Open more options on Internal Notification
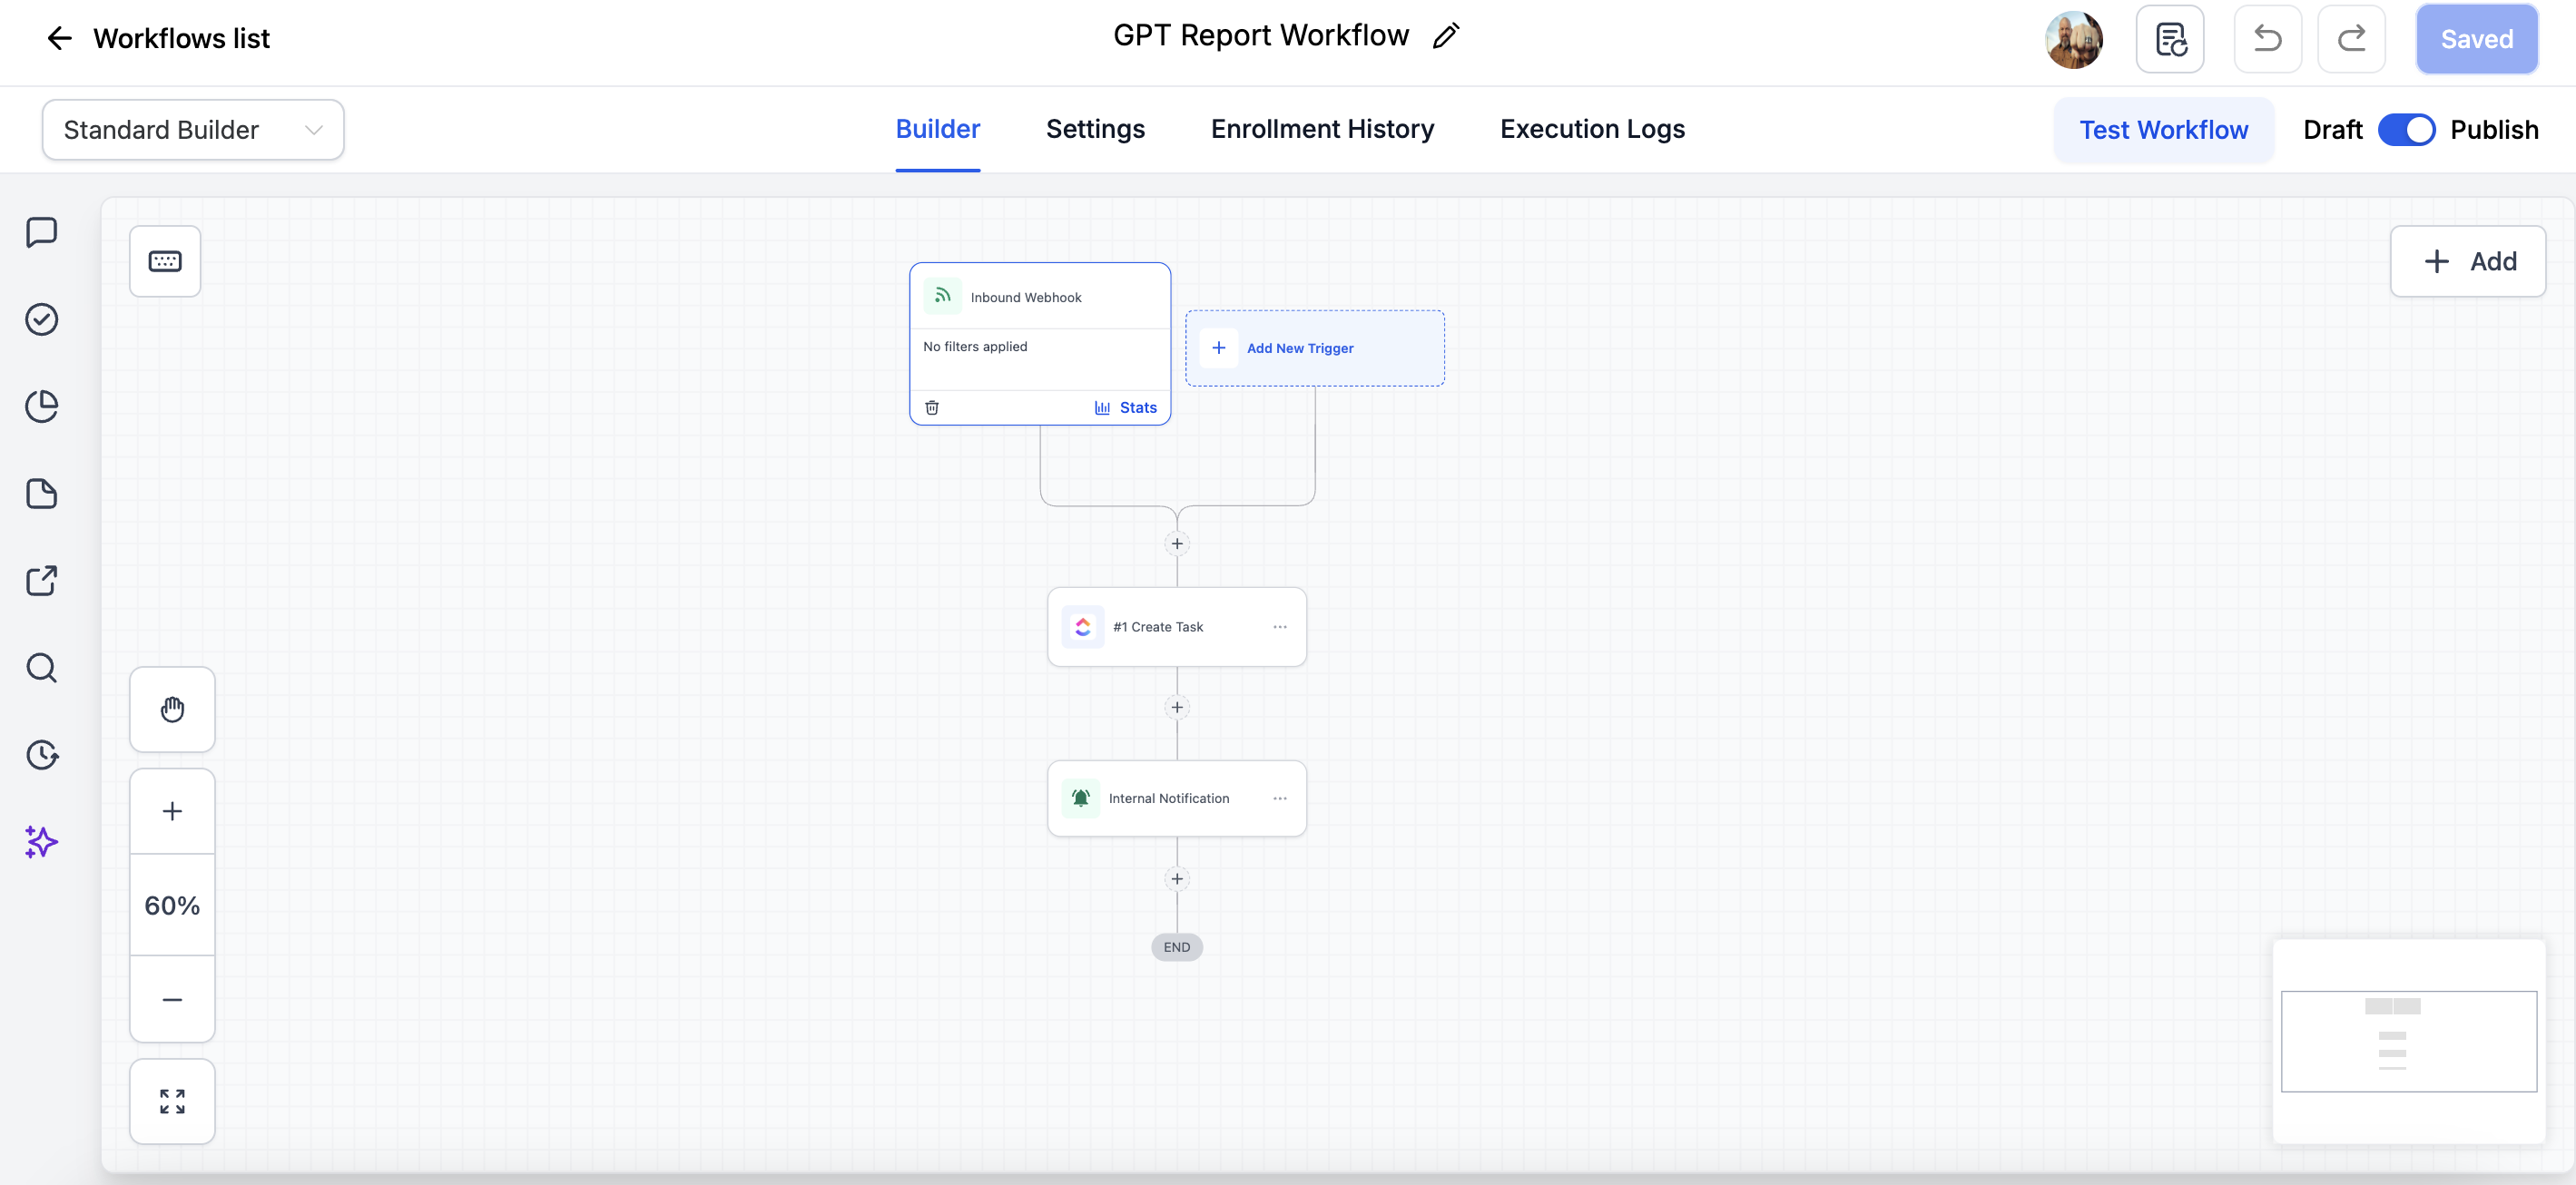Viewport: 2576px width, 1185px height. point(1280,799)
